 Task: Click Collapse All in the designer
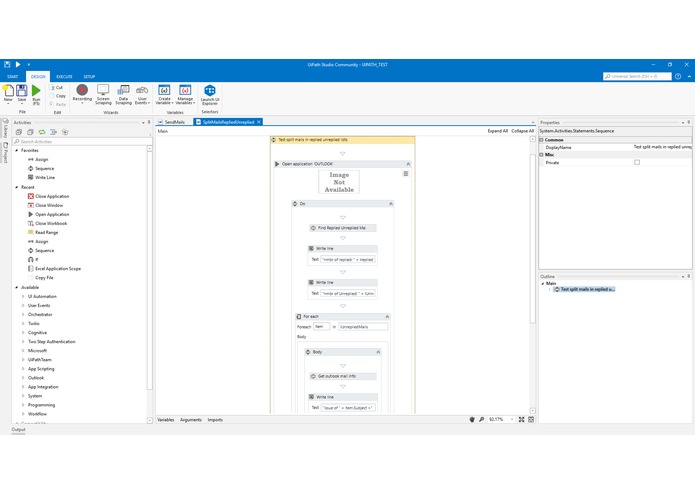coord(523,131)
